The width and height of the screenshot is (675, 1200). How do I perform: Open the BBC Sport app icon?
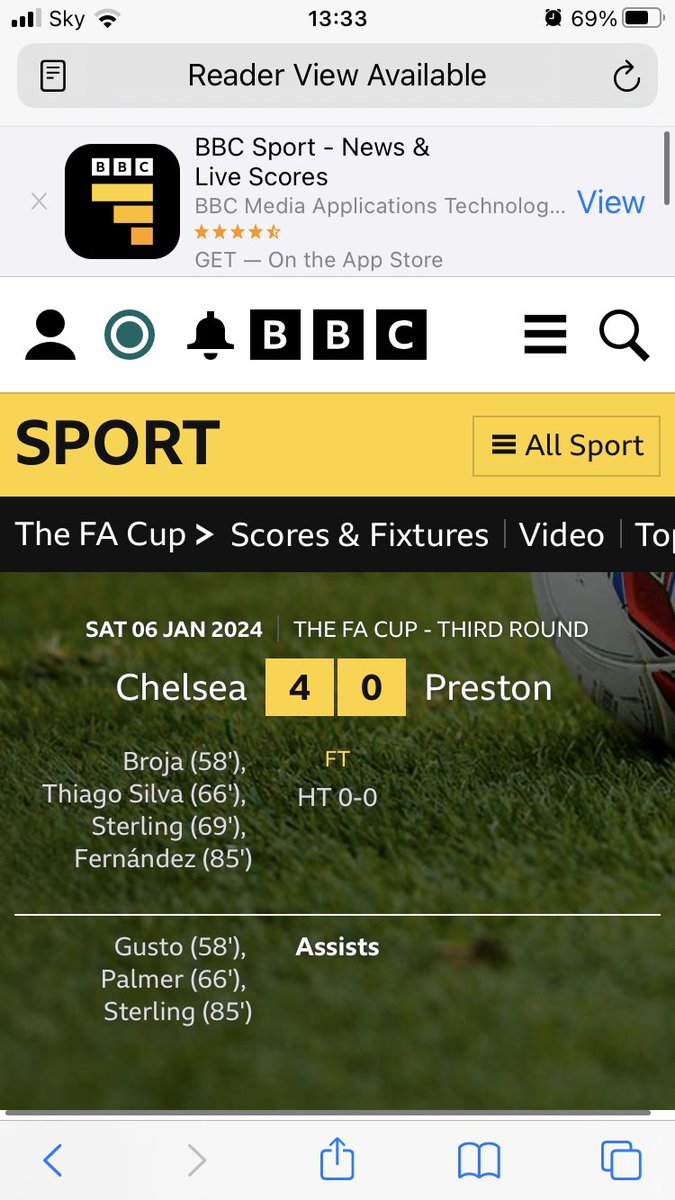(122, 201)
